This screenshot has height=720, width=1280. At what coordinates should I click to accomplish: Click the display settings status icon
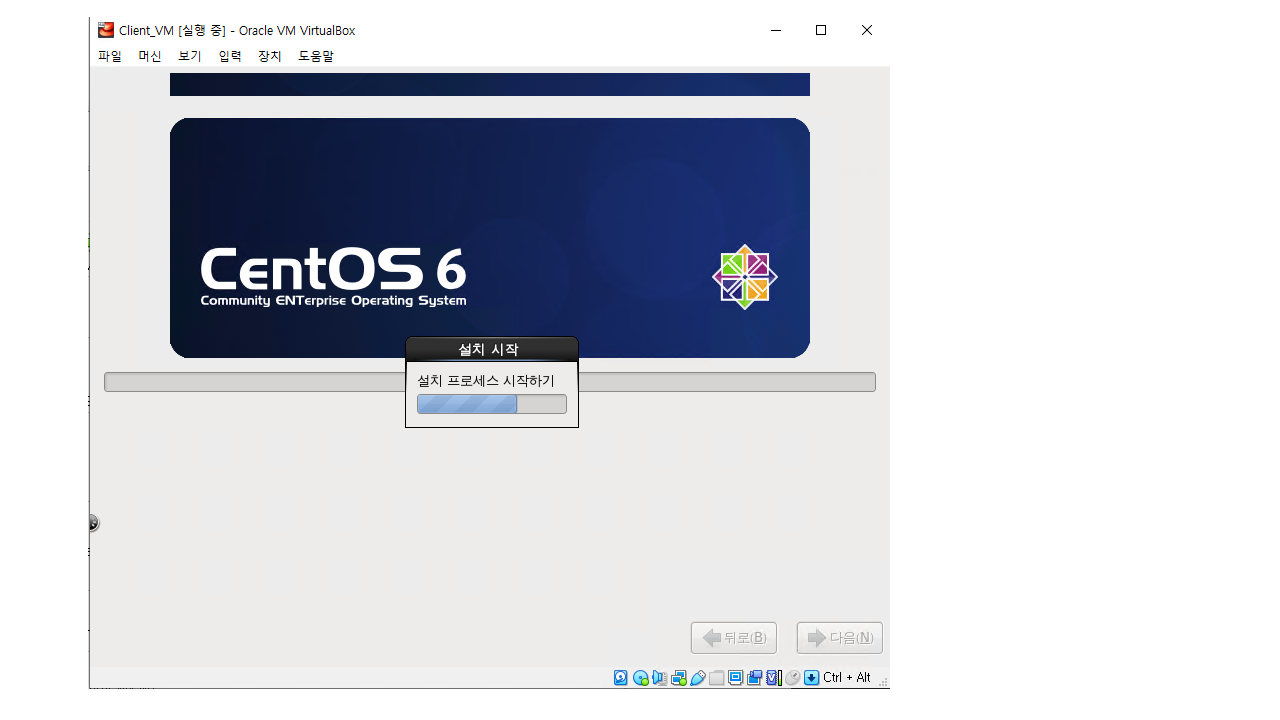coord(736,678)
